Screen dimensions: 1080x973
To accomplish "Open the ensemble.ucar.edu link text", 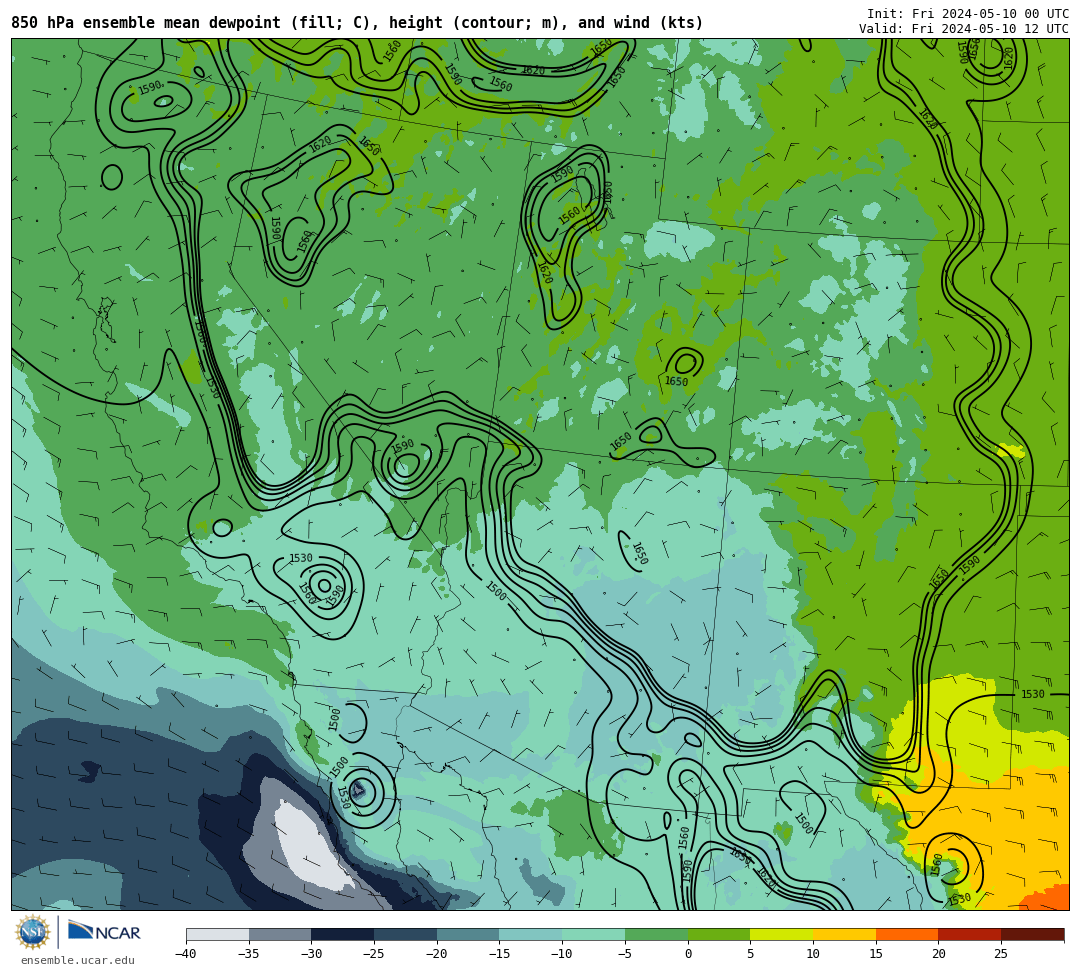I will click(78, 961).
